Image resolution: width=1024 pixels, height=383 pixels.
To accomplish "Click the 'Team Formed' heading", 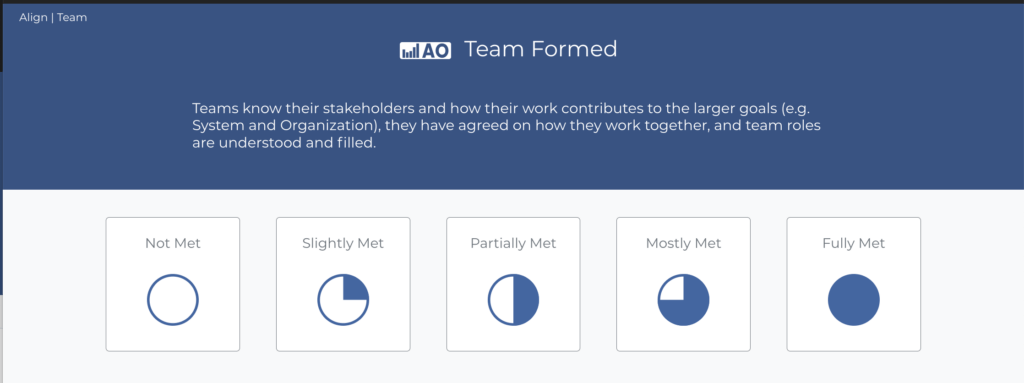I will (541, 49).
